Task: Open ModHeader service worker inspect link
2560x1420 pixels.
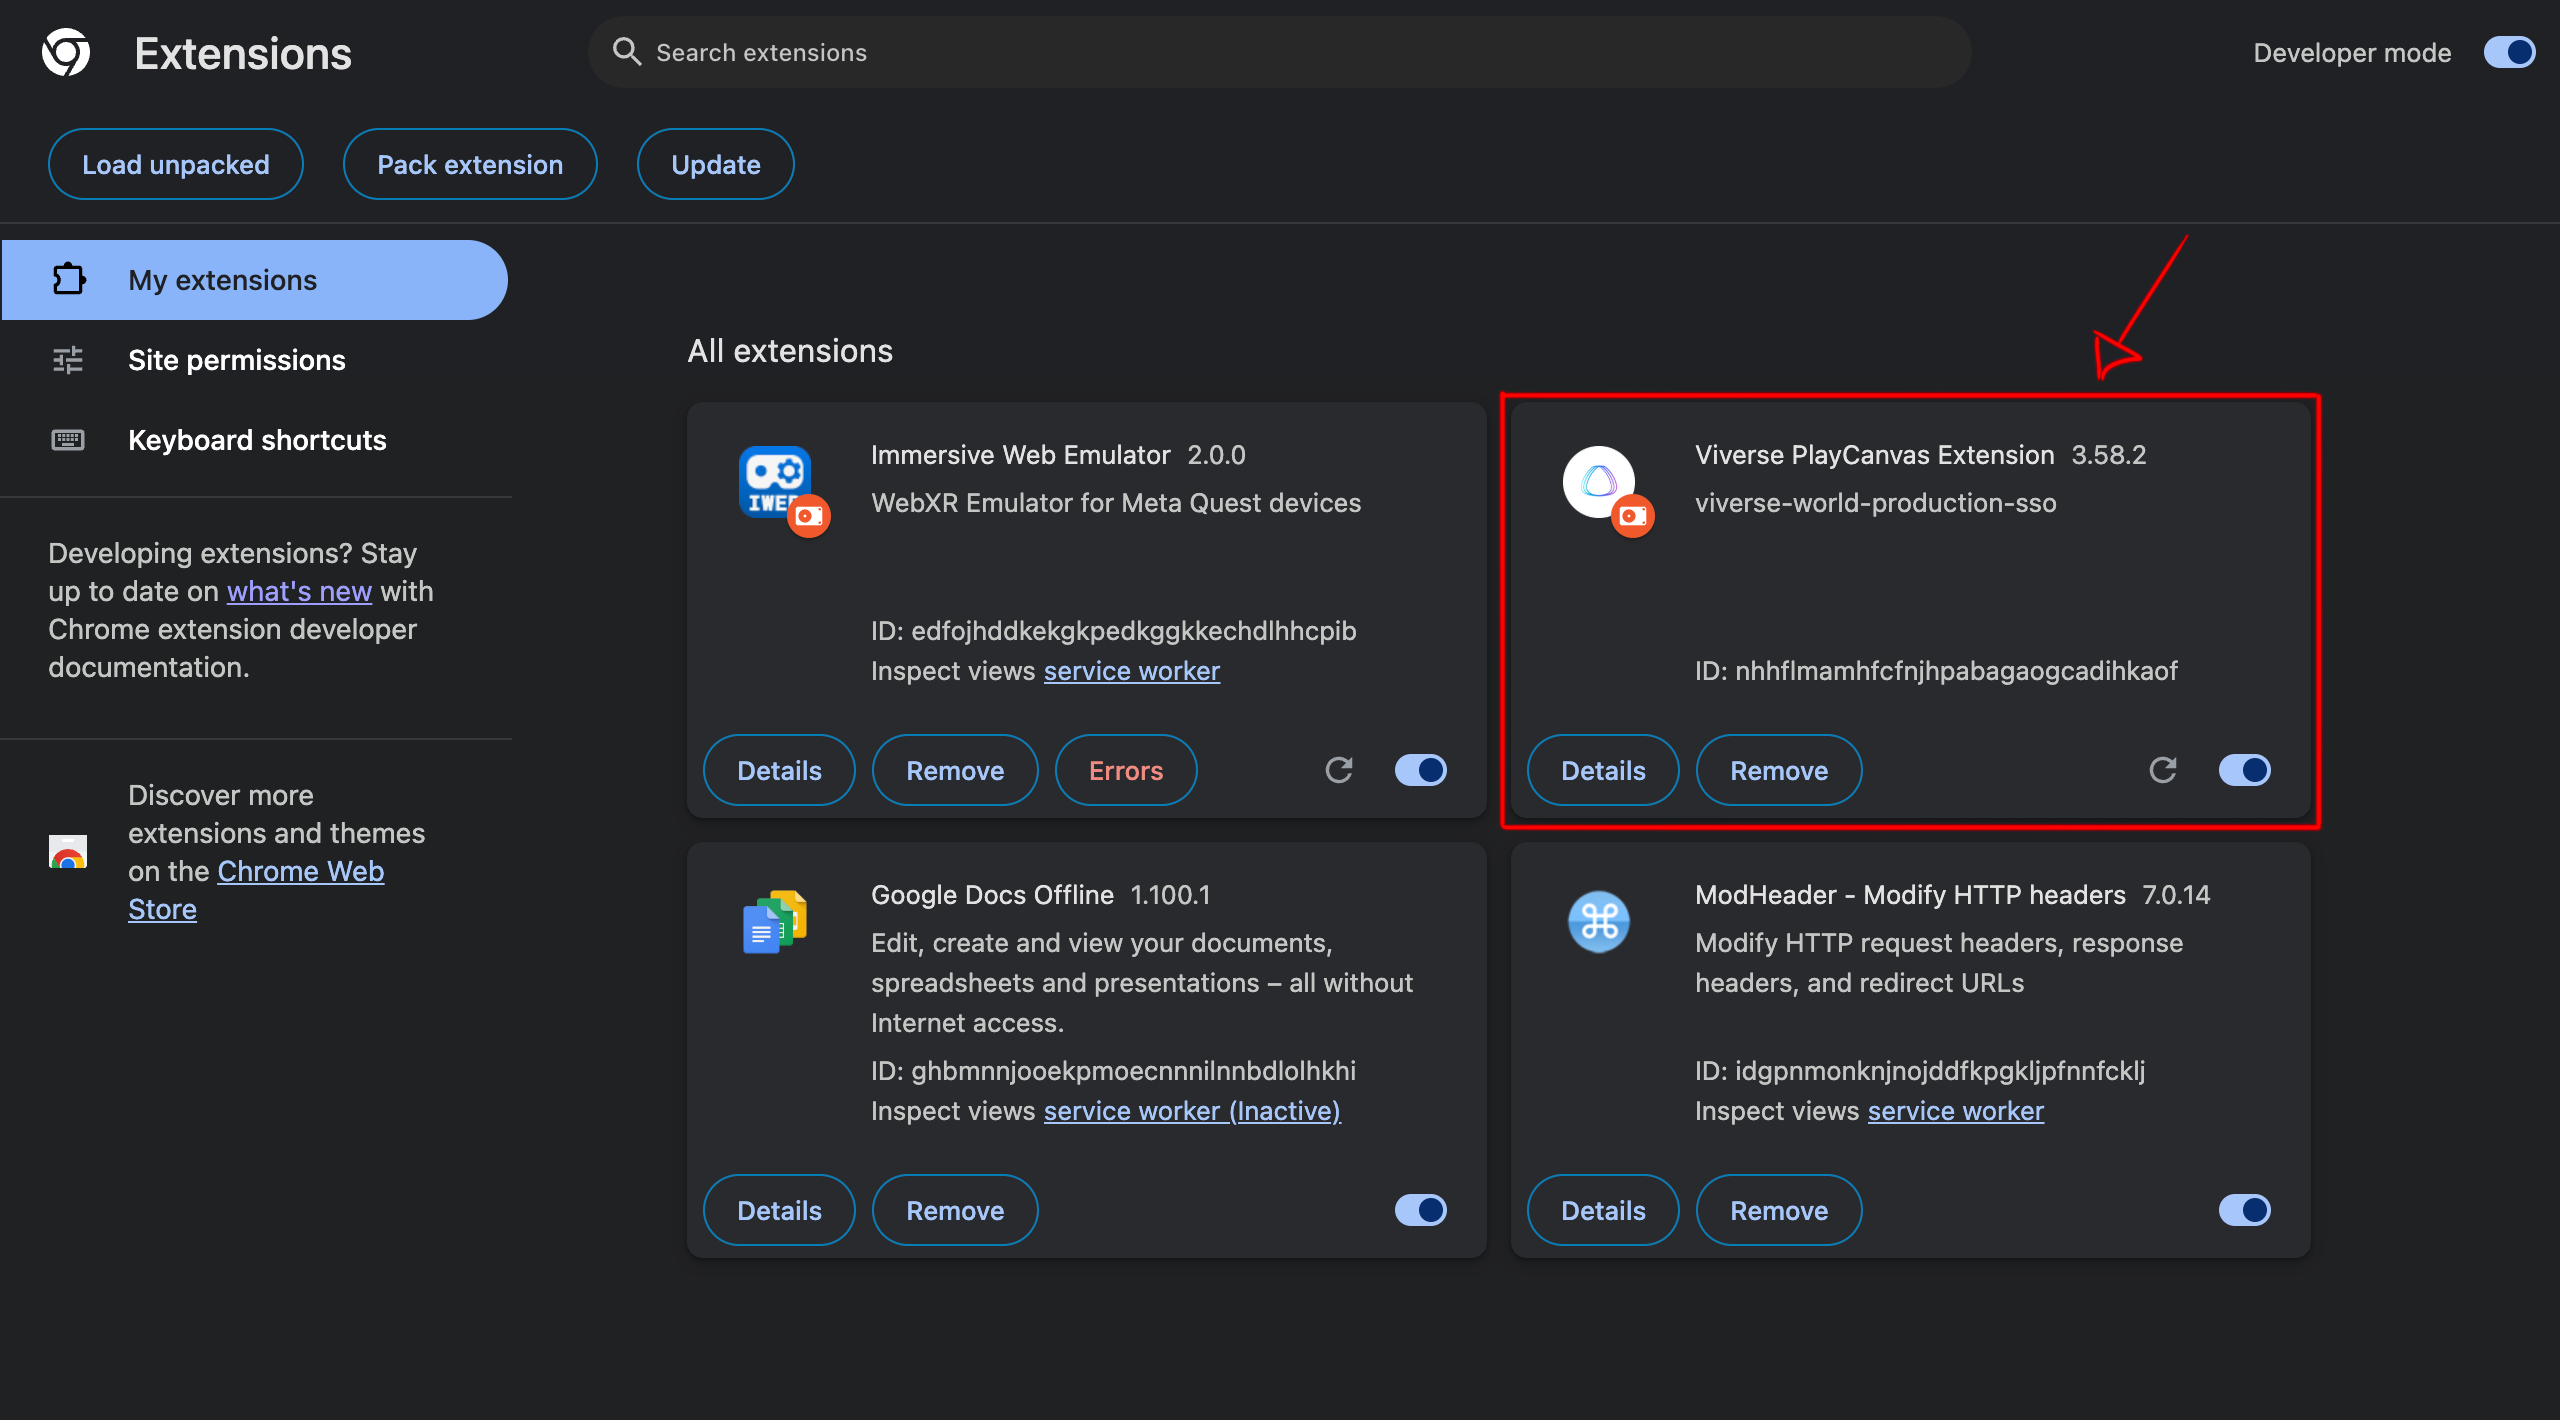Action: pyautogui.click(x=1955, y=1111)
